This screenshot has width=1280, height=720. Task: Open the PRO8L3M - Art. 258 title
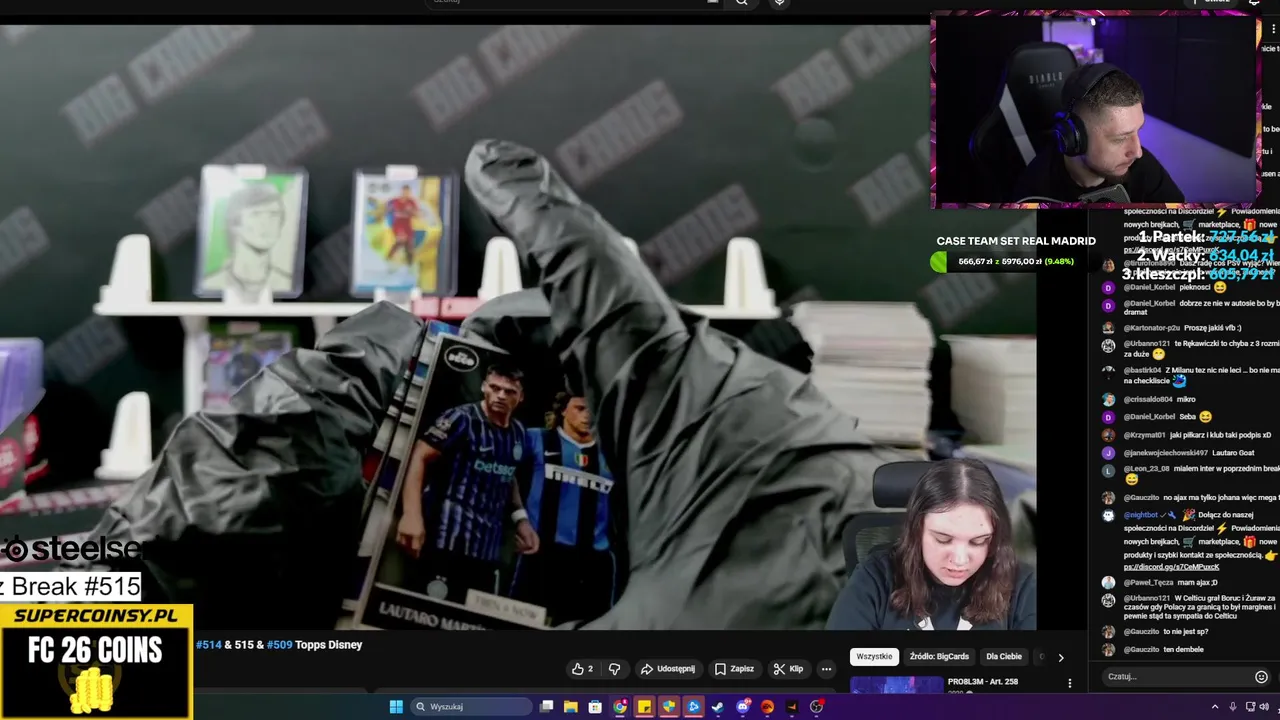(x=983, y=682)
